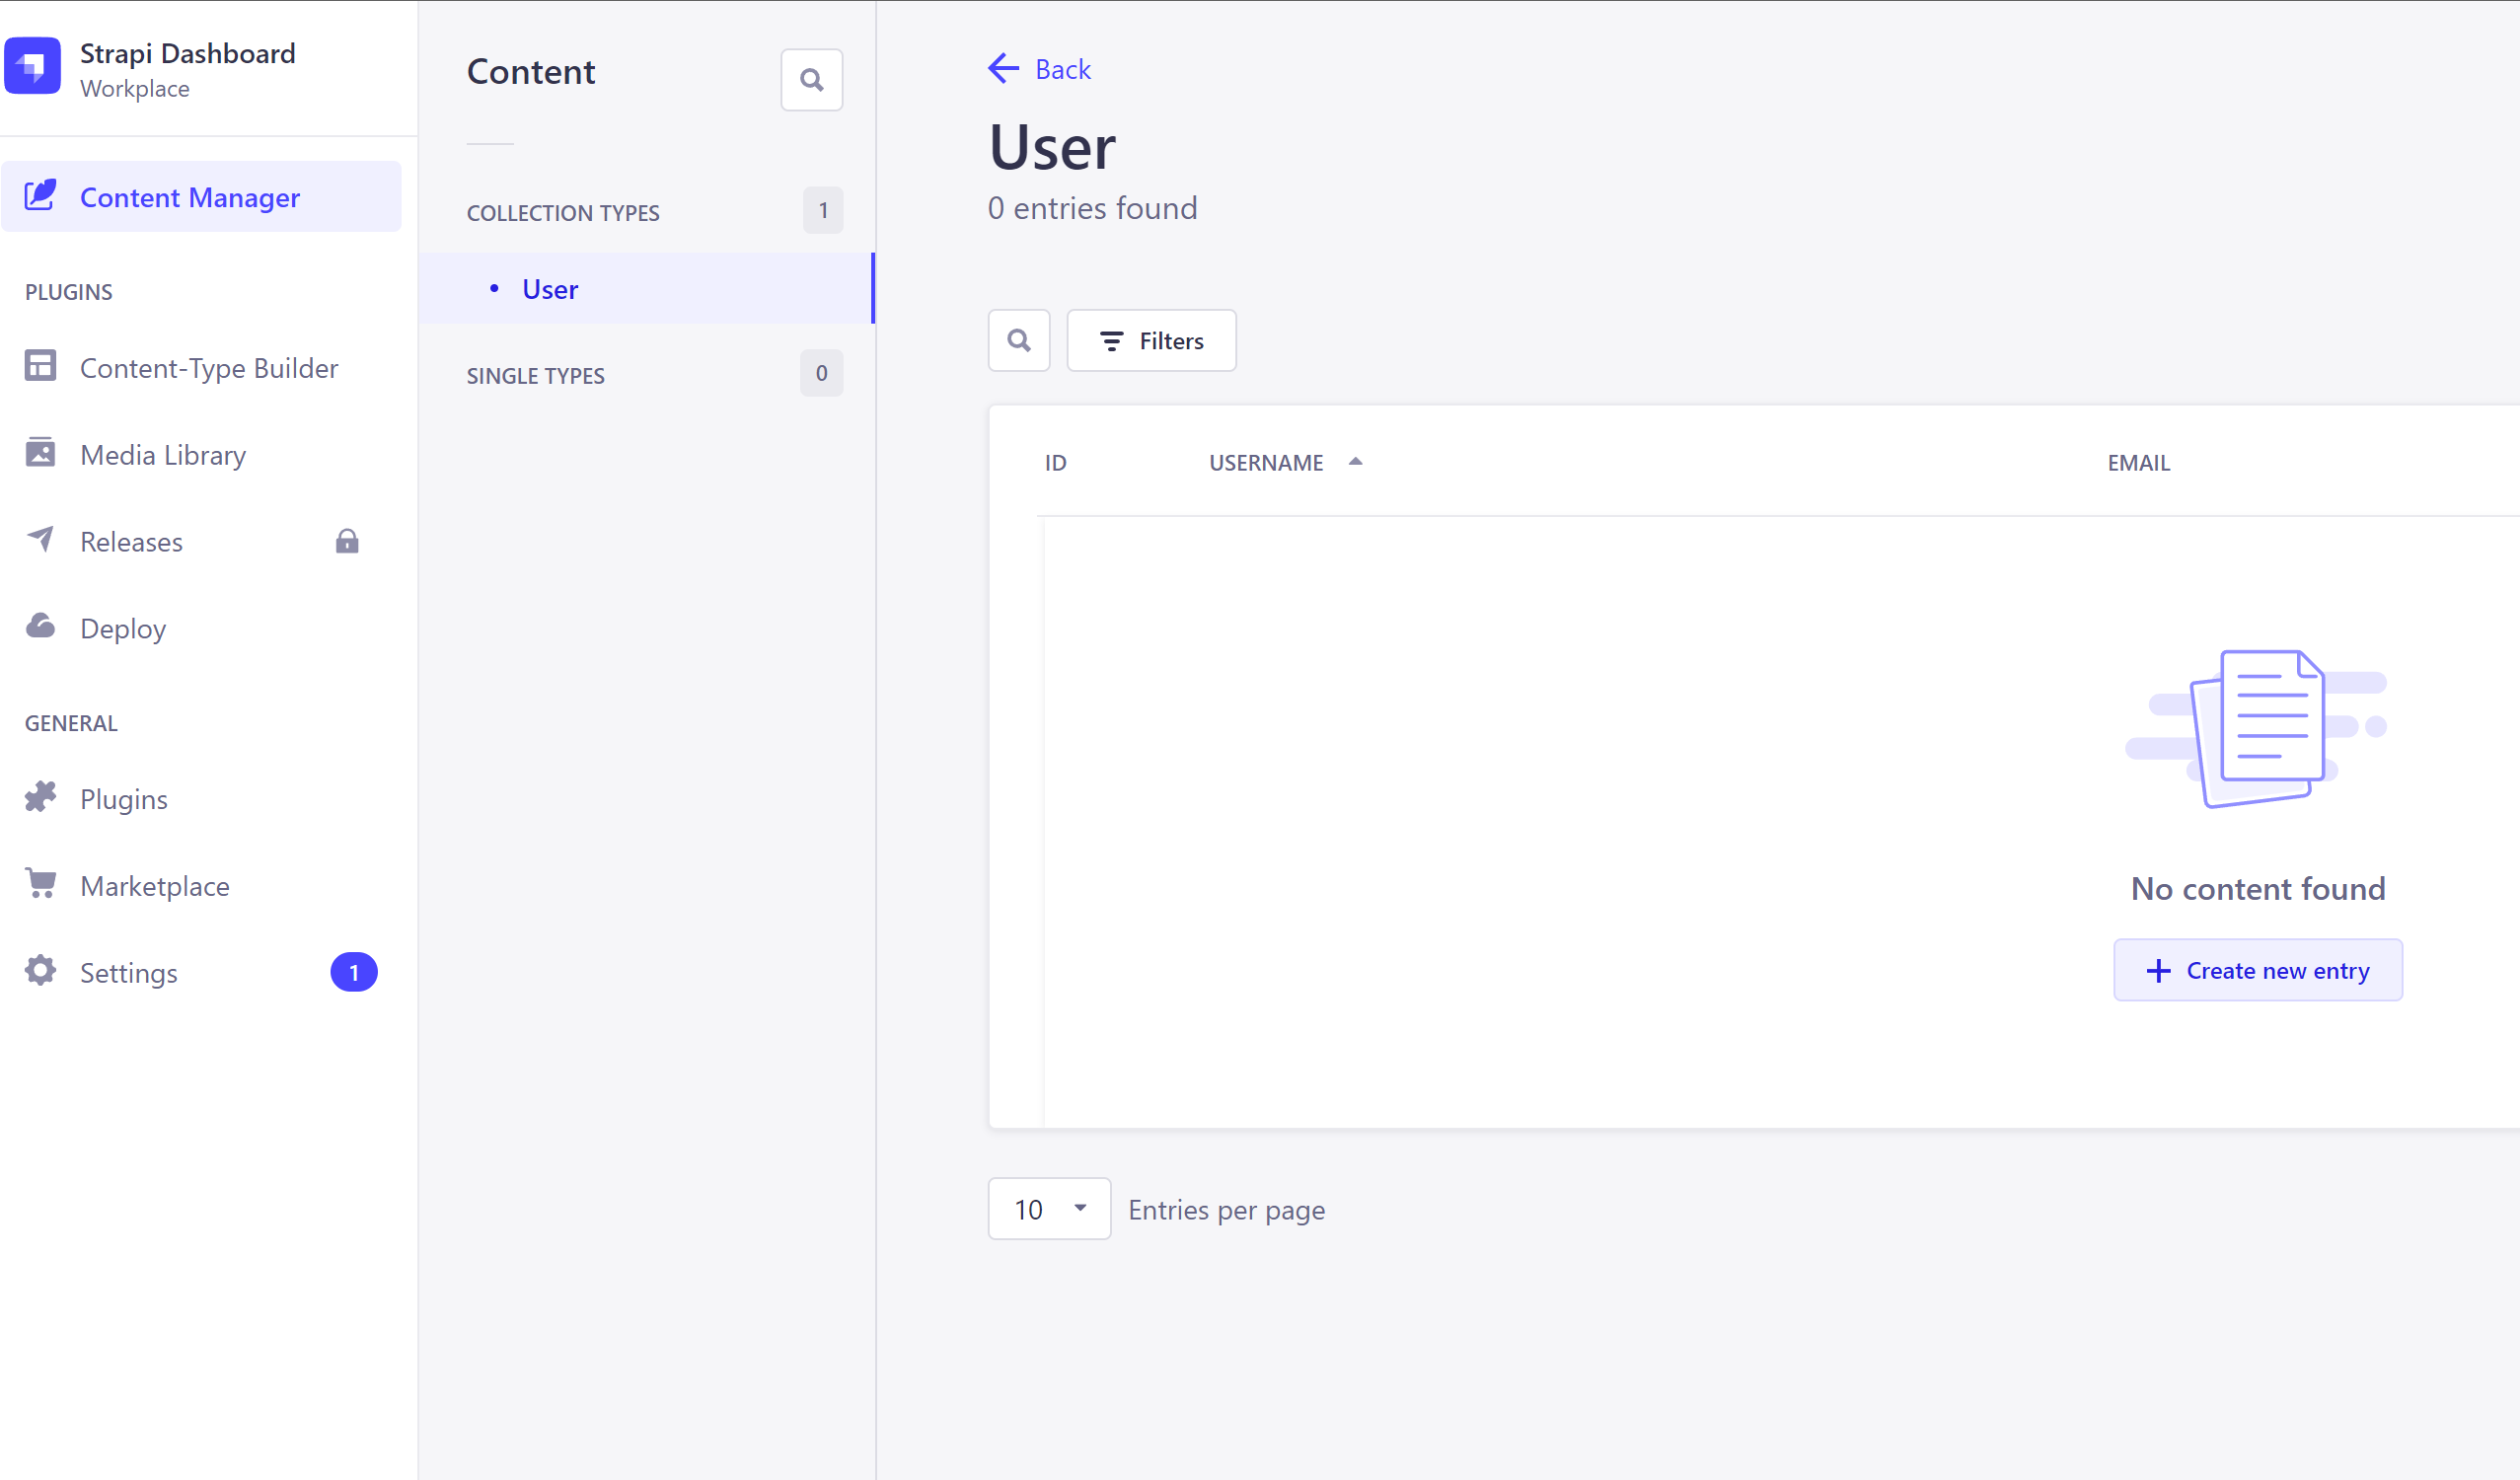Click the Marketplace shopping cart icon
Screen dimensions: 2520x1480
[40, 883]
